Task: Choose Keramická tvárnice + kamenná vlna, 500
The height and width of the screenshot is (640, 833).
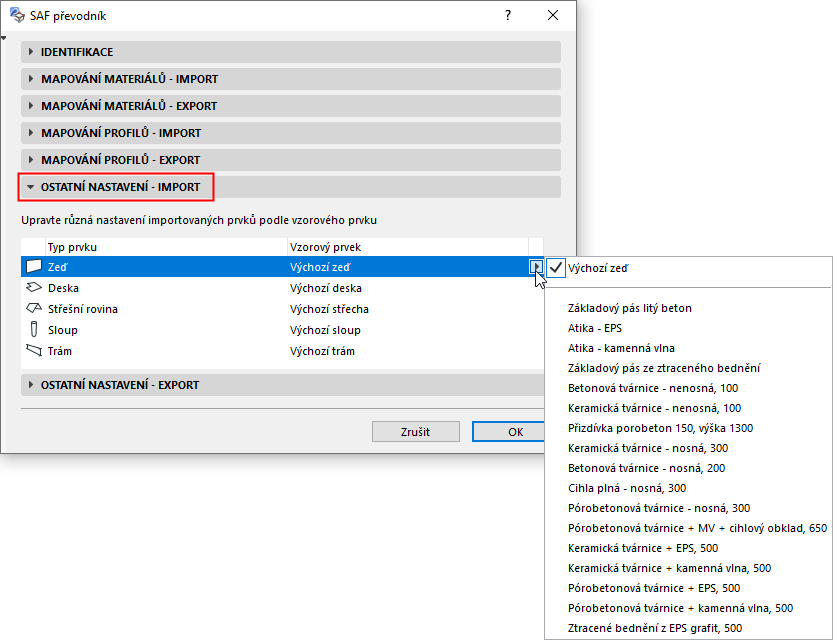Action: point(669,568)
